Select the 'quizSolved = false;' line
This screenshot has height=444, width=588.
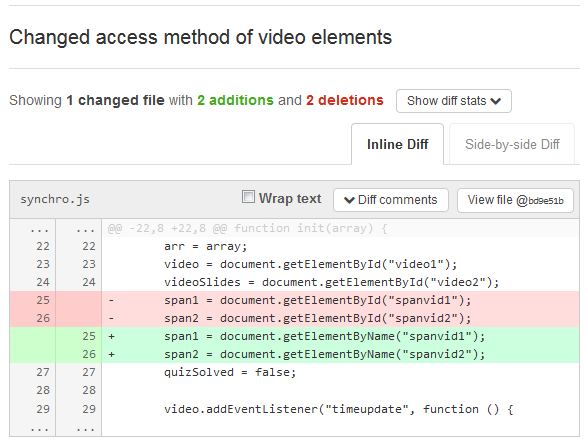[230, 372]
